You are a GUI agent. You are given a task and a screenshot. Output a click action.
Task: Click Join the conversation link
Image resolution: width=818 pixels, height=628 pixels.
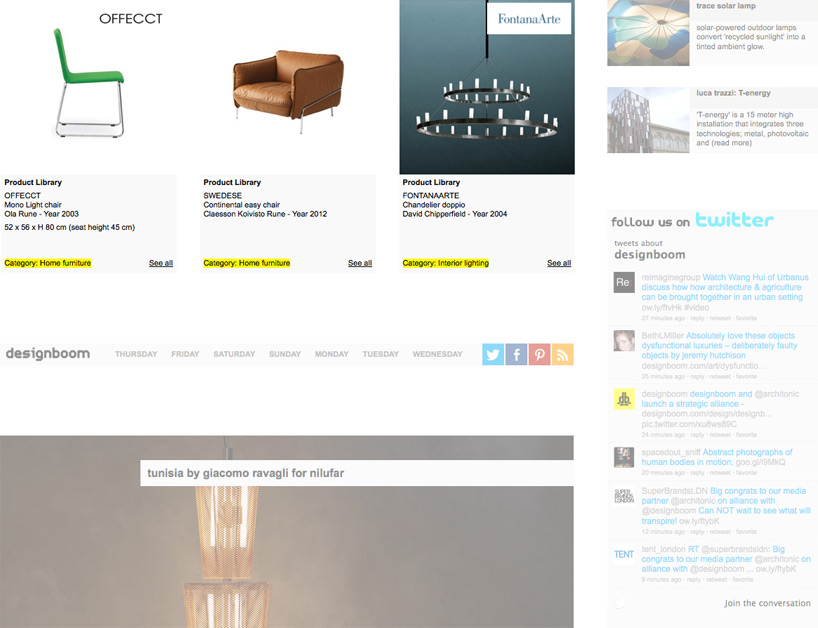click(767, 603)
